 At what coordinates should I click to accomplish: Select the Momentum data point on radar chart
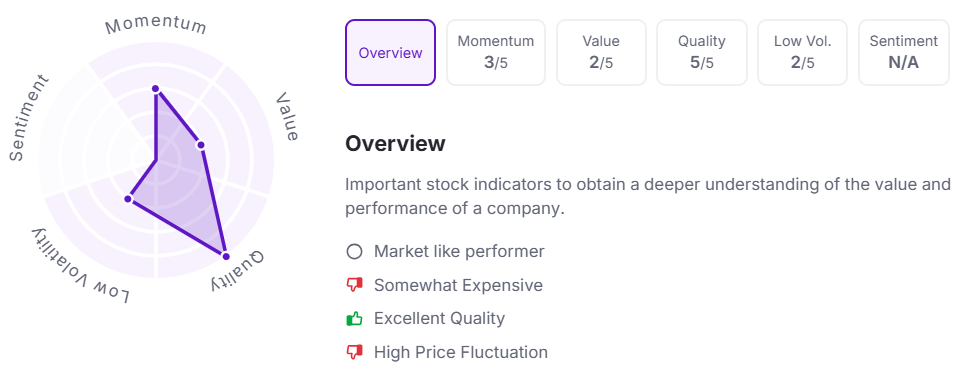tap(156, 89)
